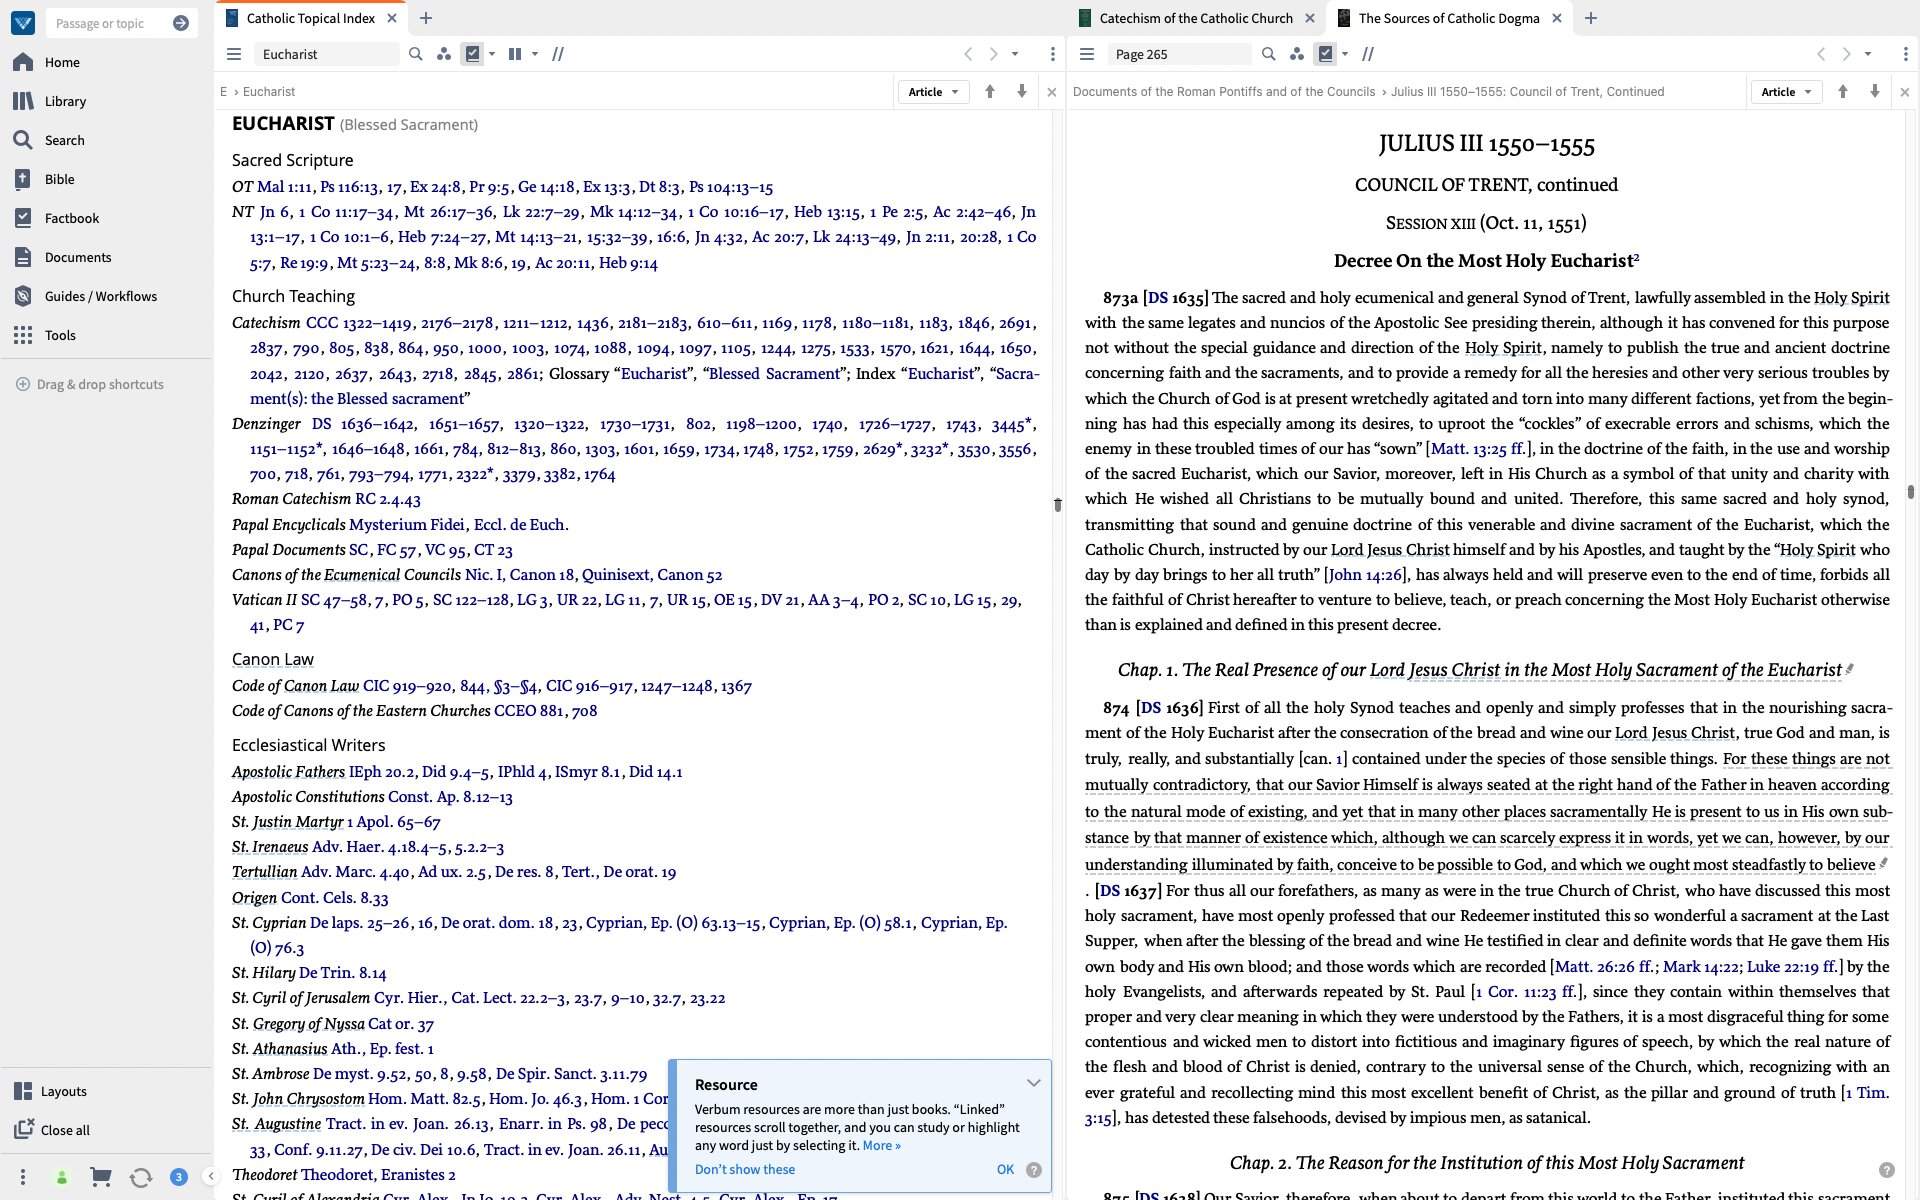Toggle the column layout icon in Topical Index
Image resolution: width=1920 pixels, height=1200 pixels.
tap(515, 54)
